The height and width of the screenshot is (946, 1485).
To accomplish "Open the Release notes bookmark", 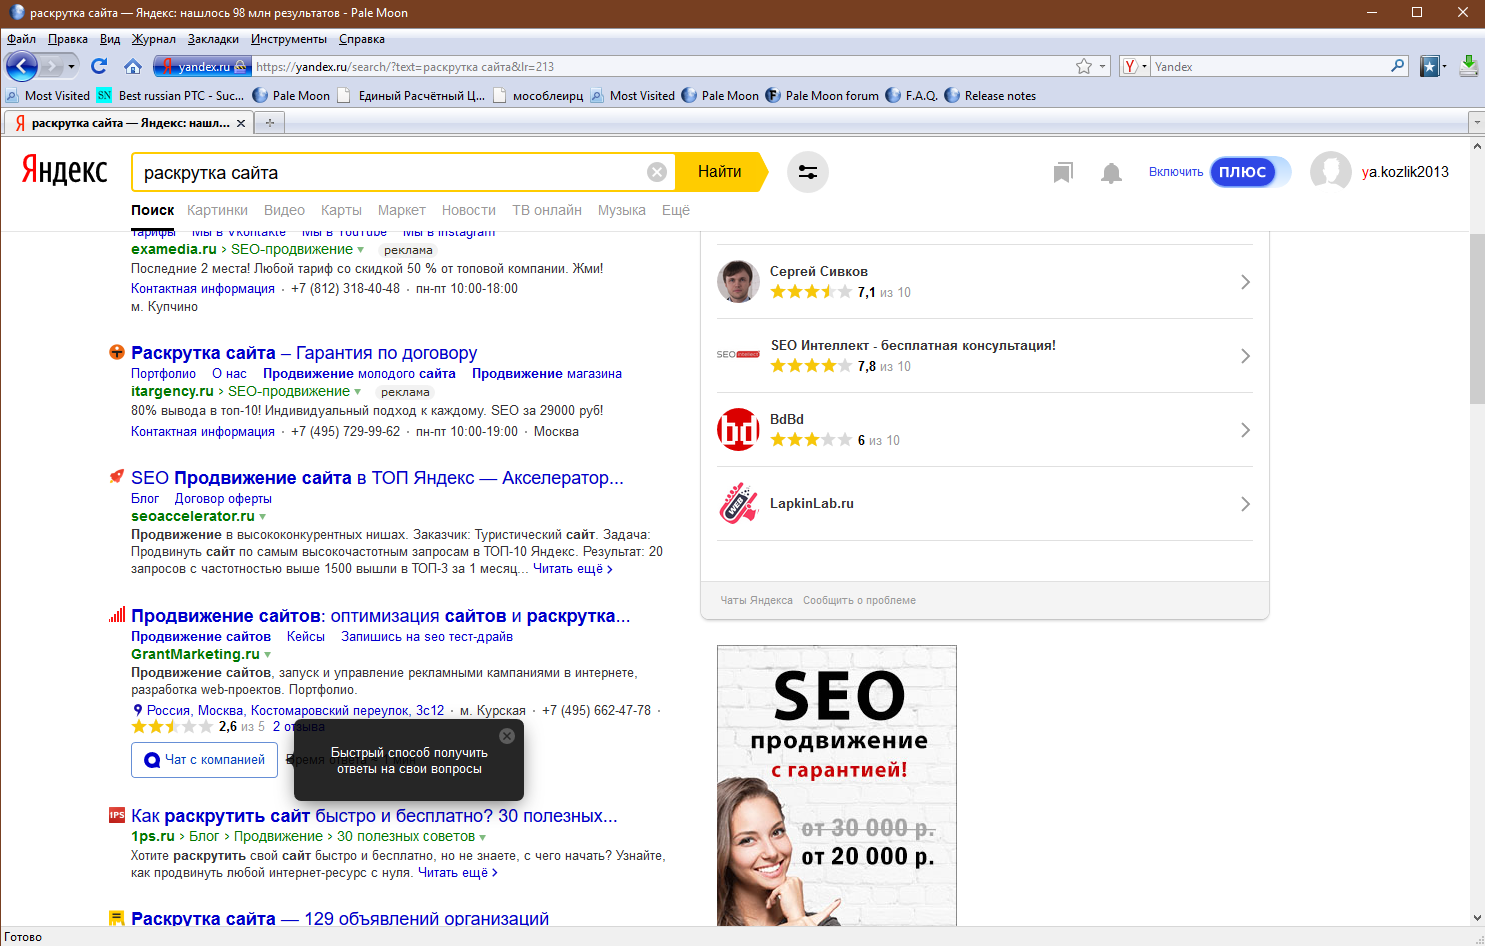I will tap(990, 96).
